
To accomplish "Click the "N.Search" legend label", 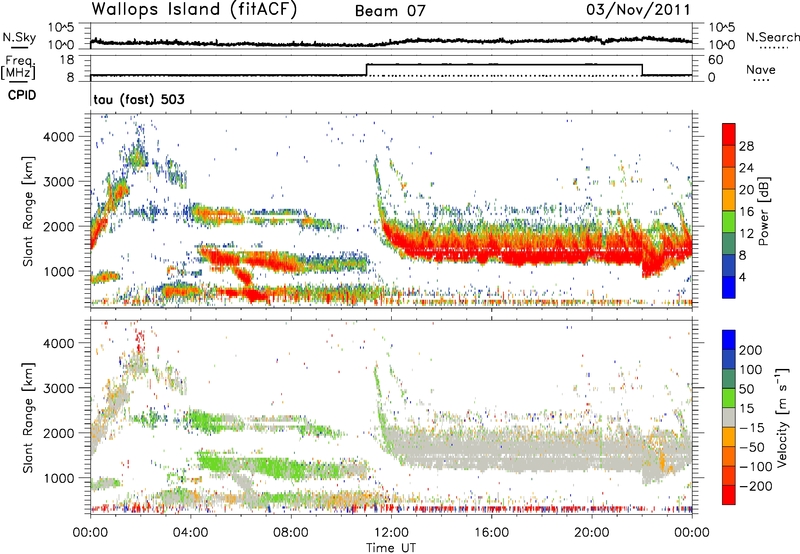I will [x=773, y=37].
